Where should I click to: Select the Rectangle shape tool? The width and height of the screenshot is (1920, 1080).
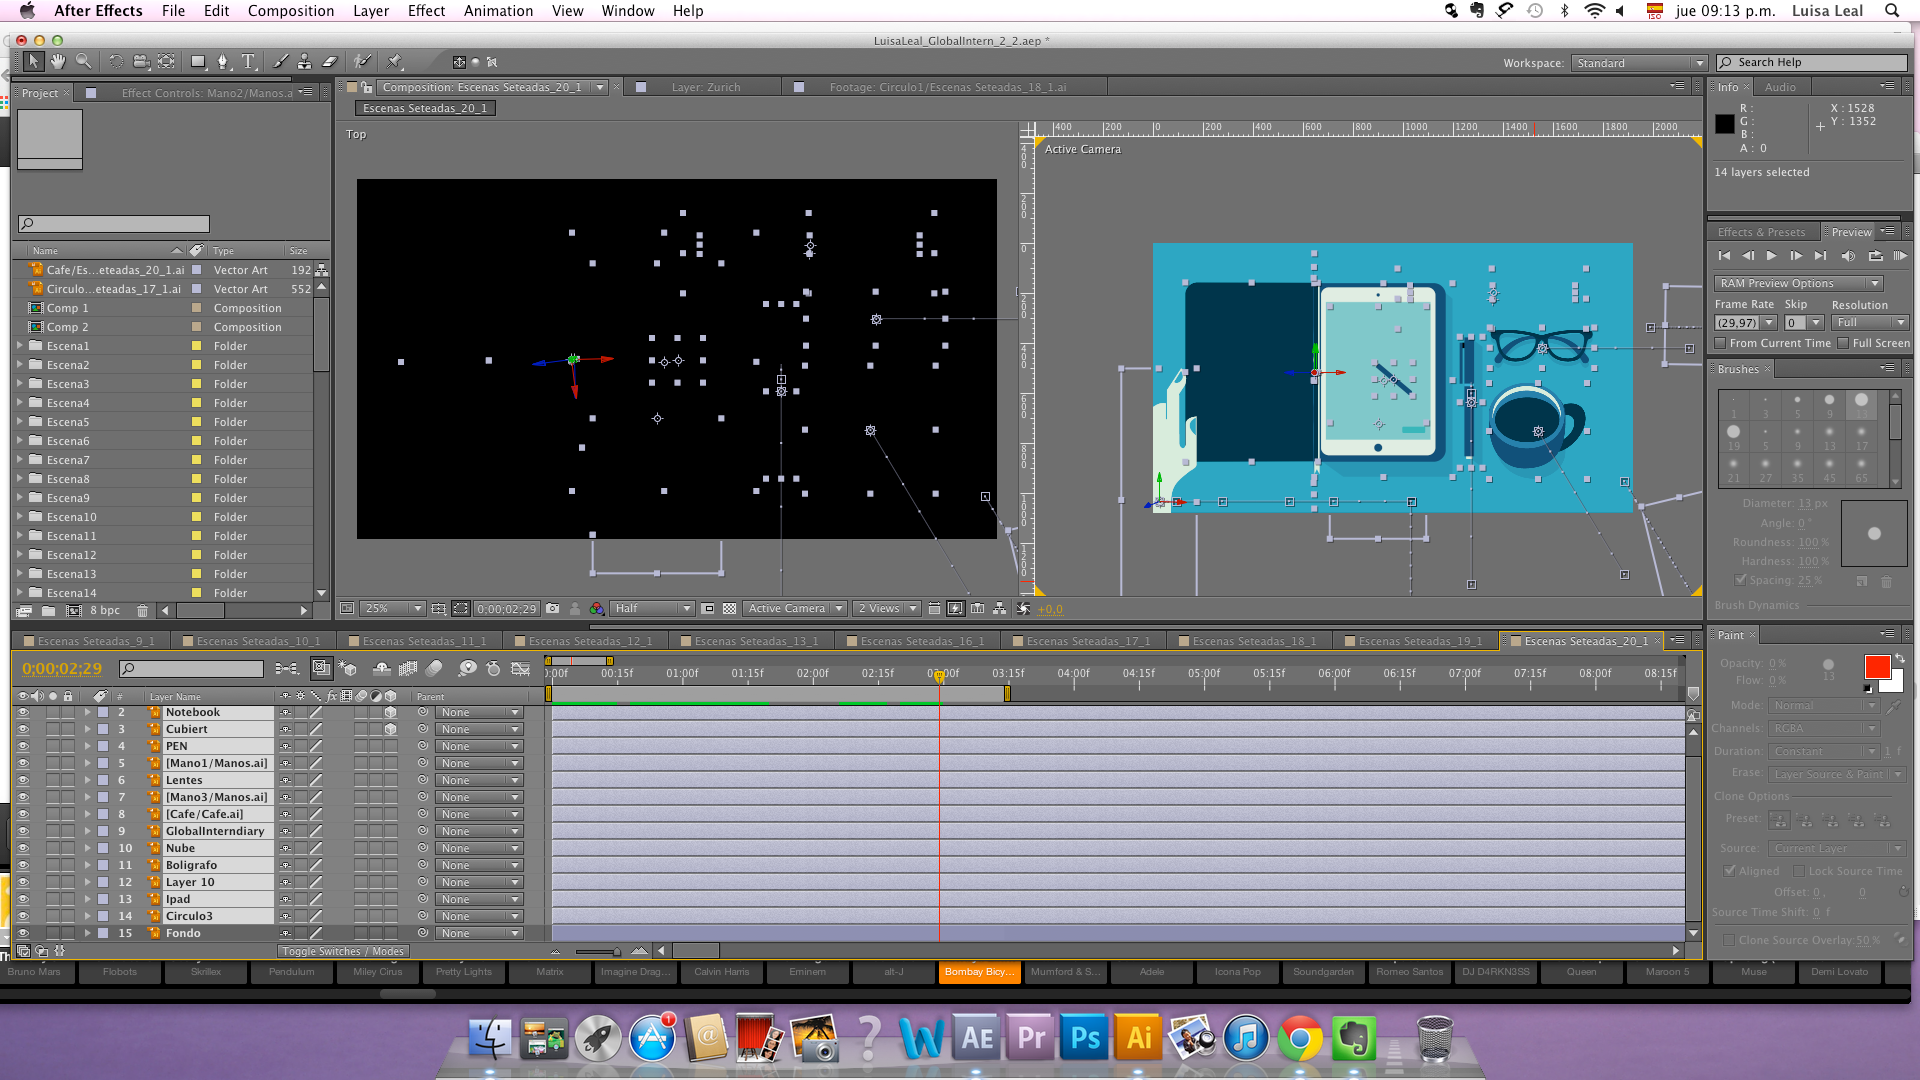coord(198,62)
